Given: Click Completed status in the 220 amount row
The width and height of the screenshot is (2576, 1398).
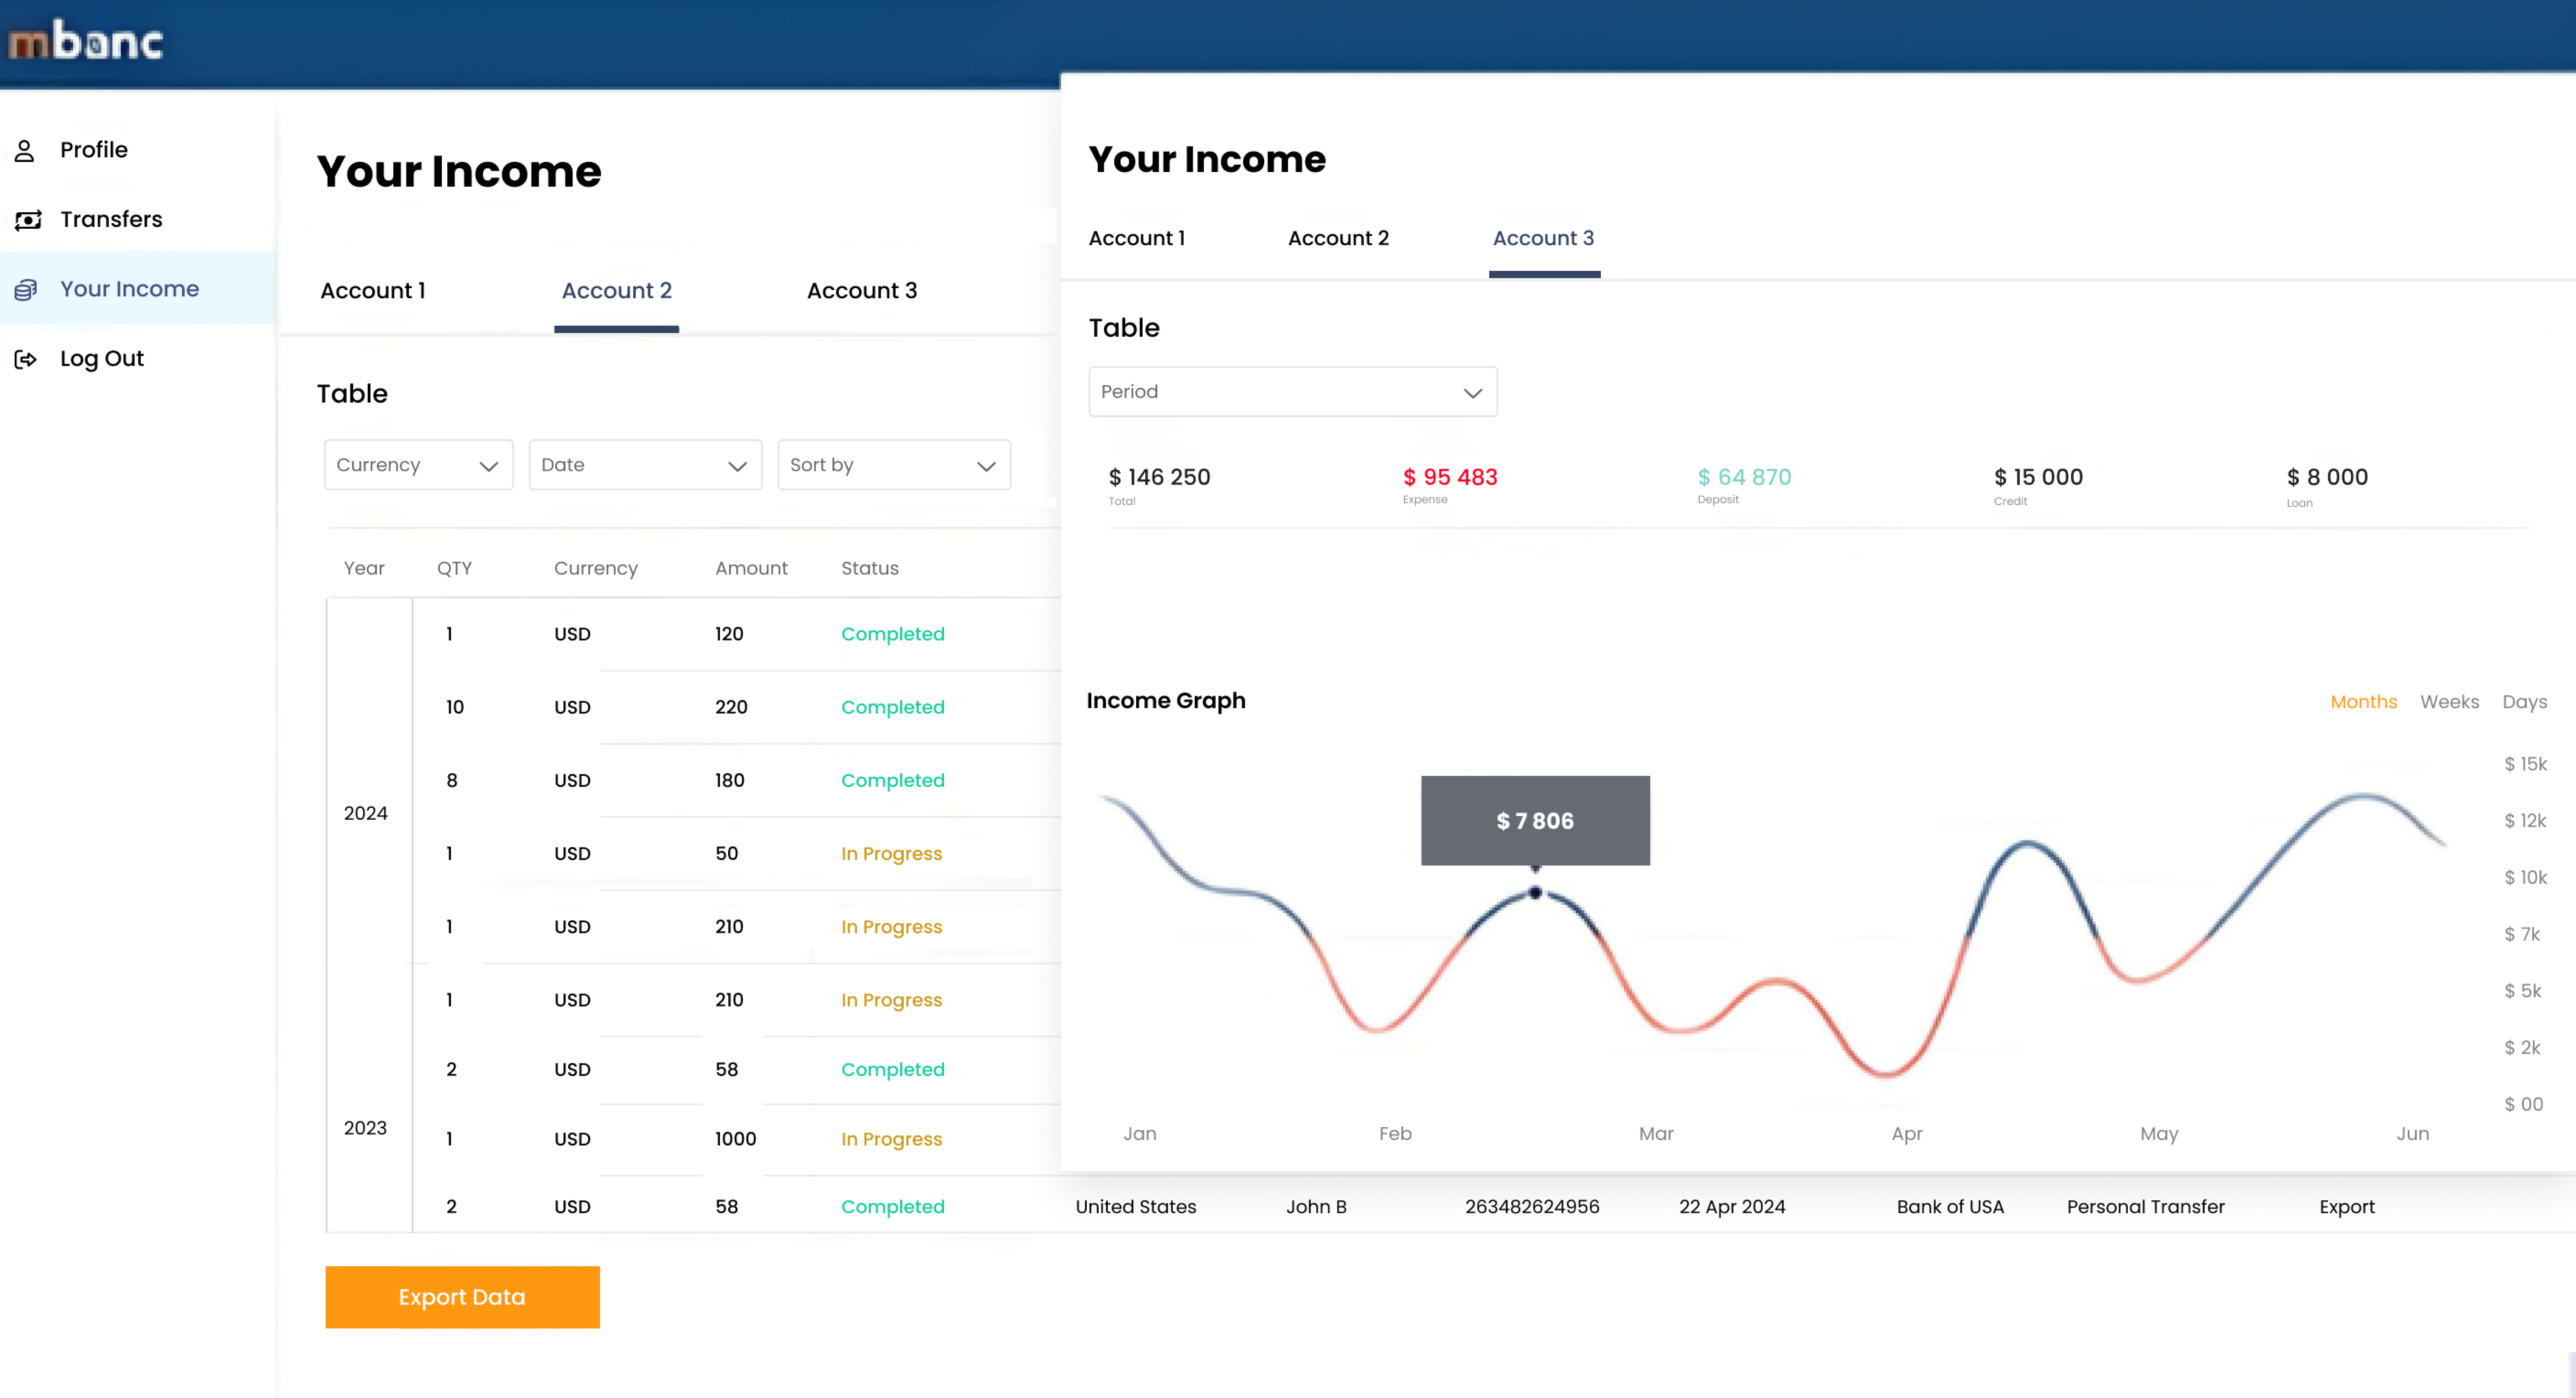Looking at the screenshot, I should pos(893,707).
